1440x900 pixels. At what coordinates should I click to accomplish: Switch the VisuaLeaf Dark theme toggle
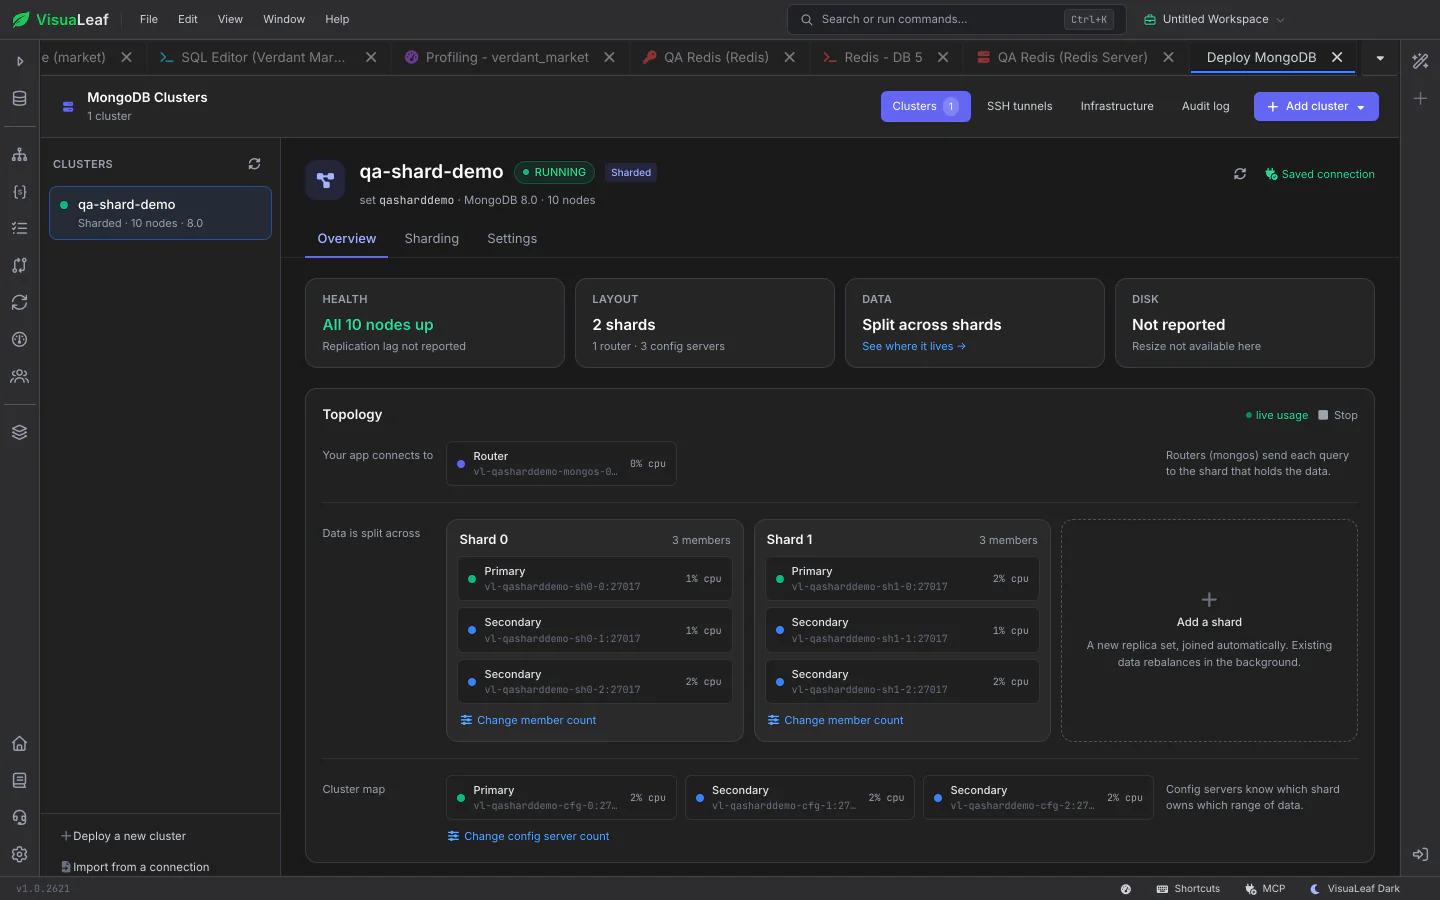coord(1355,888)
